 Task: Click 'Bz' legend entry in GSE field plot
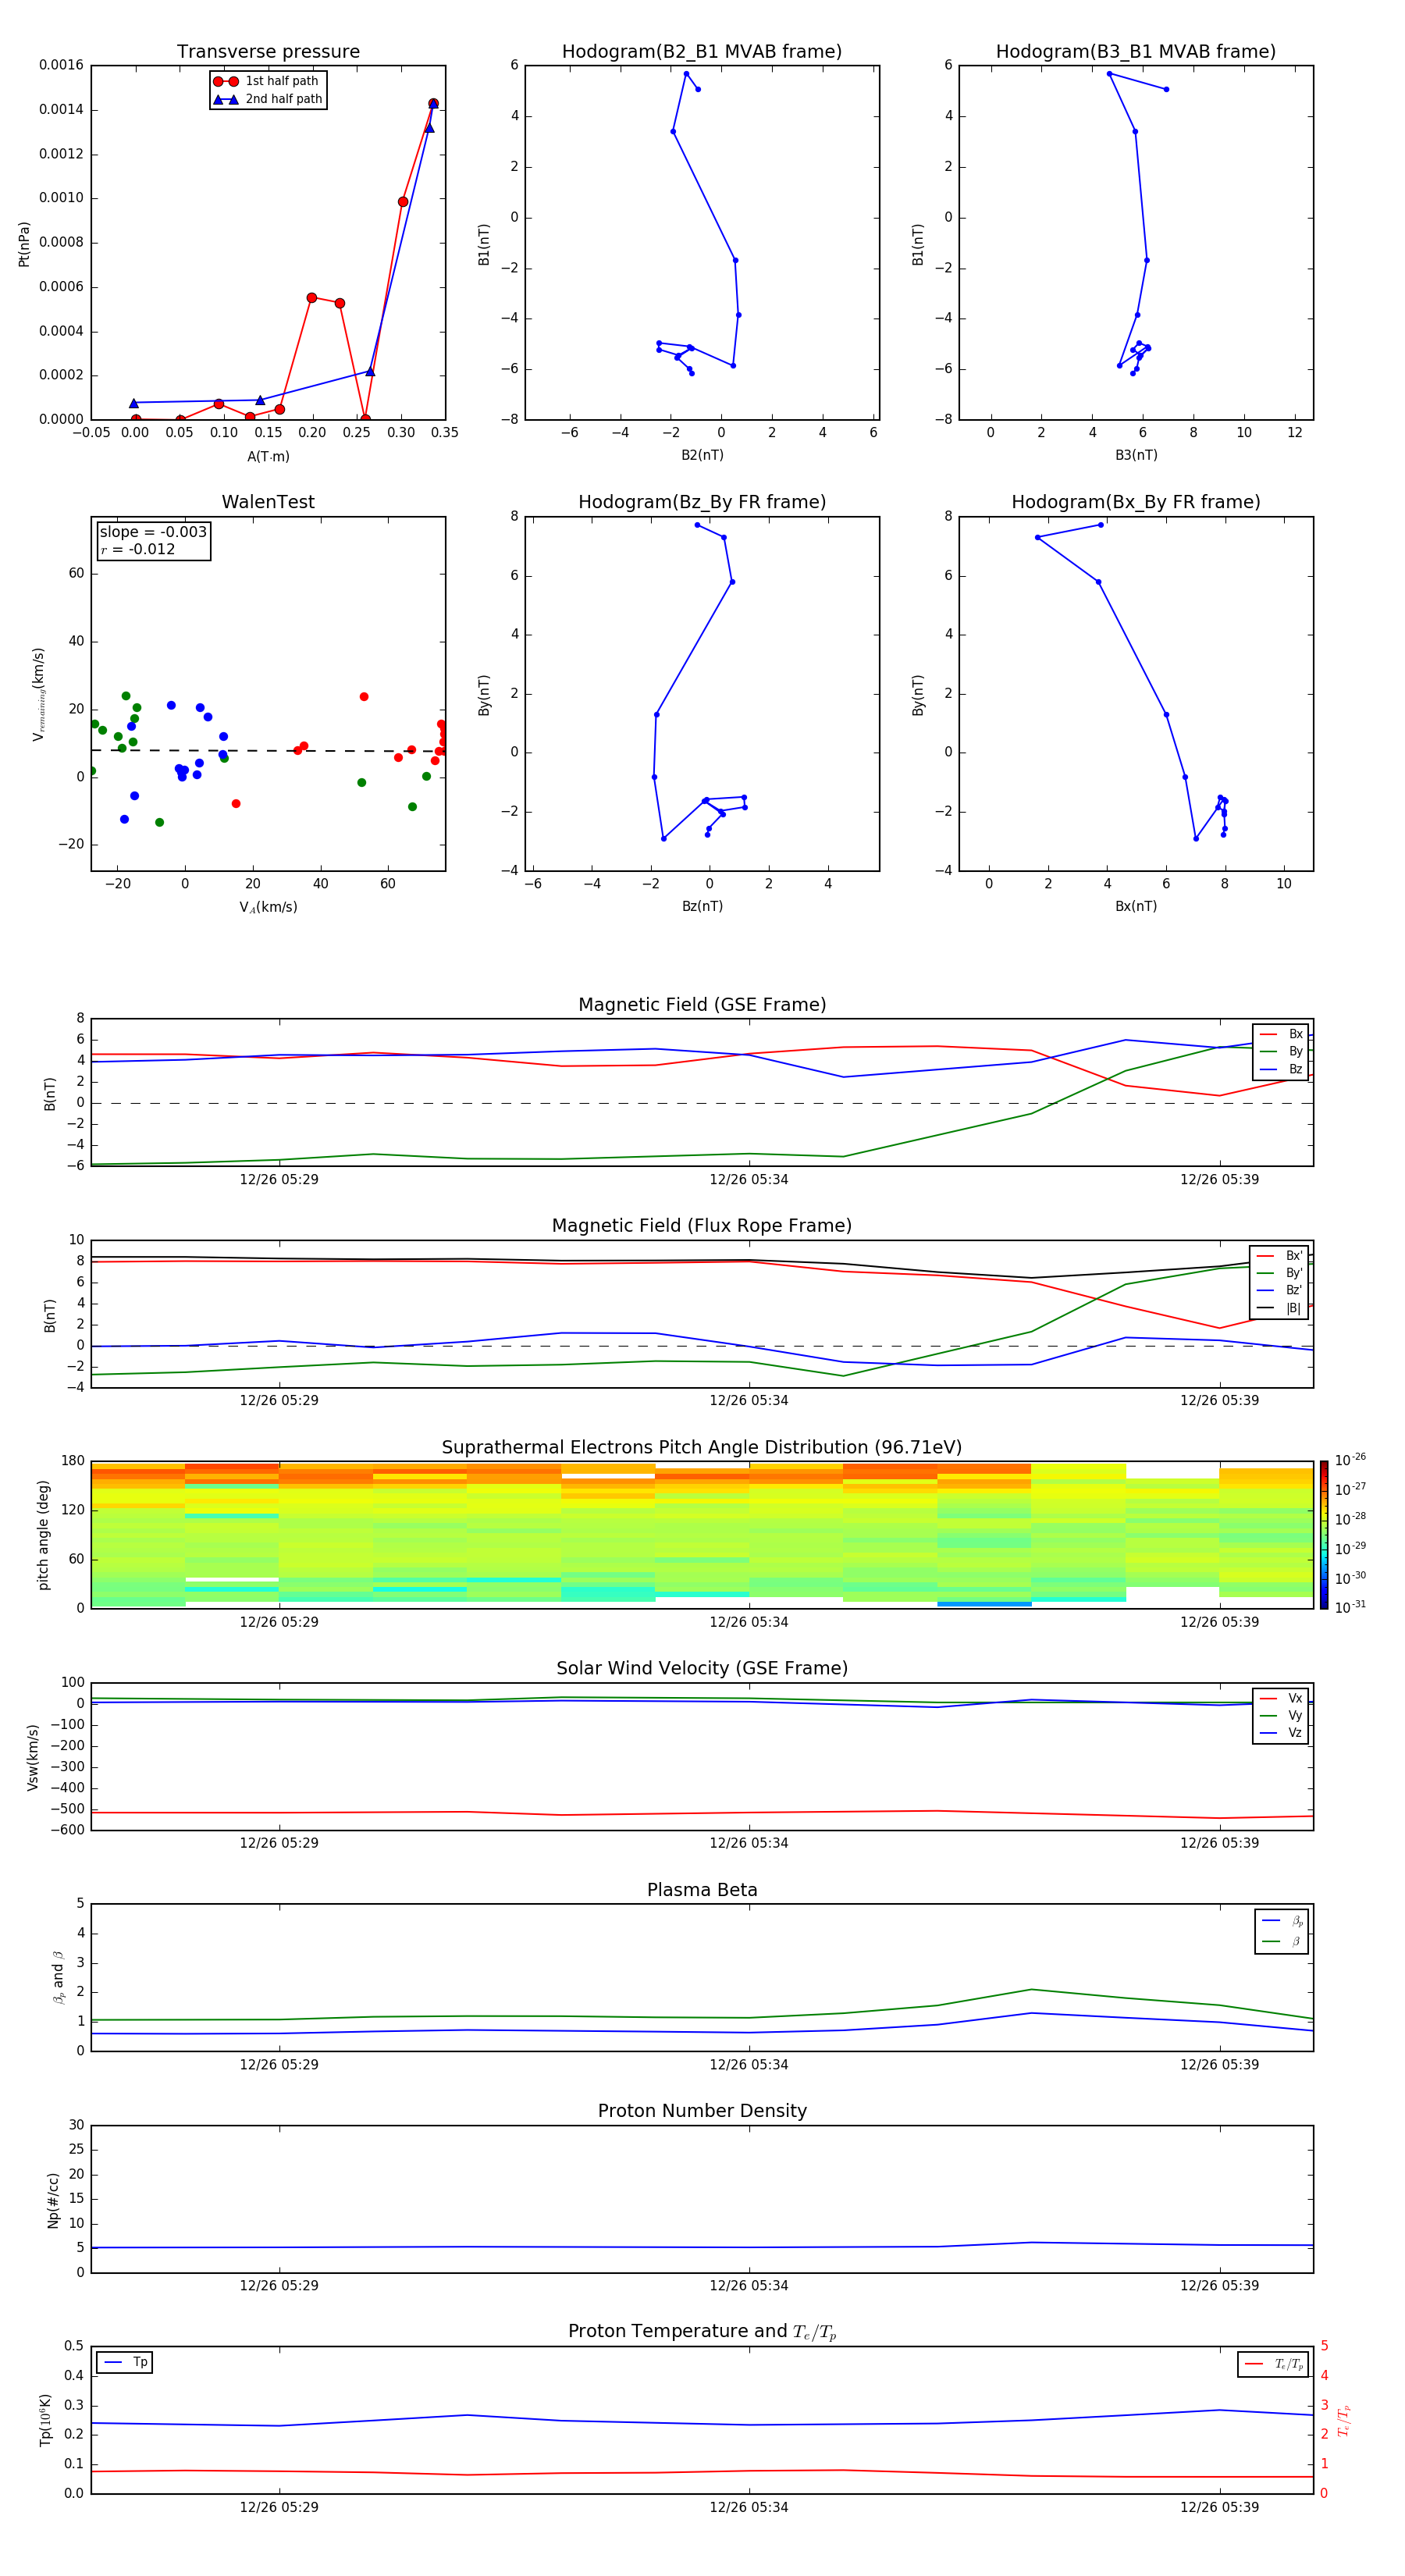click(x=1281, y=1069)
